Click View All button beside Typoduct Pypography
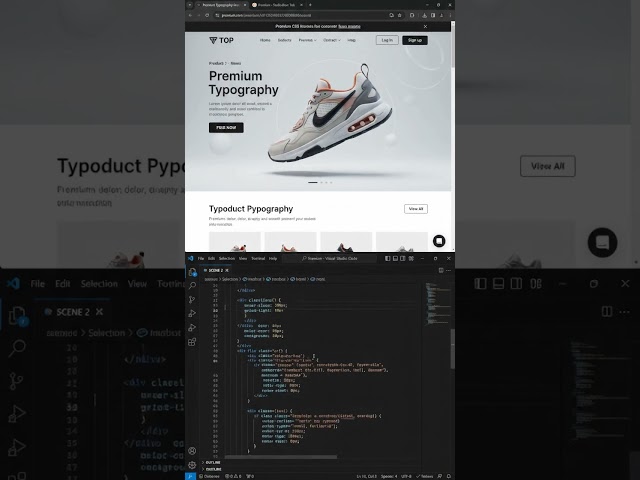This screenshot has width=640, height=480. (416, 209)
